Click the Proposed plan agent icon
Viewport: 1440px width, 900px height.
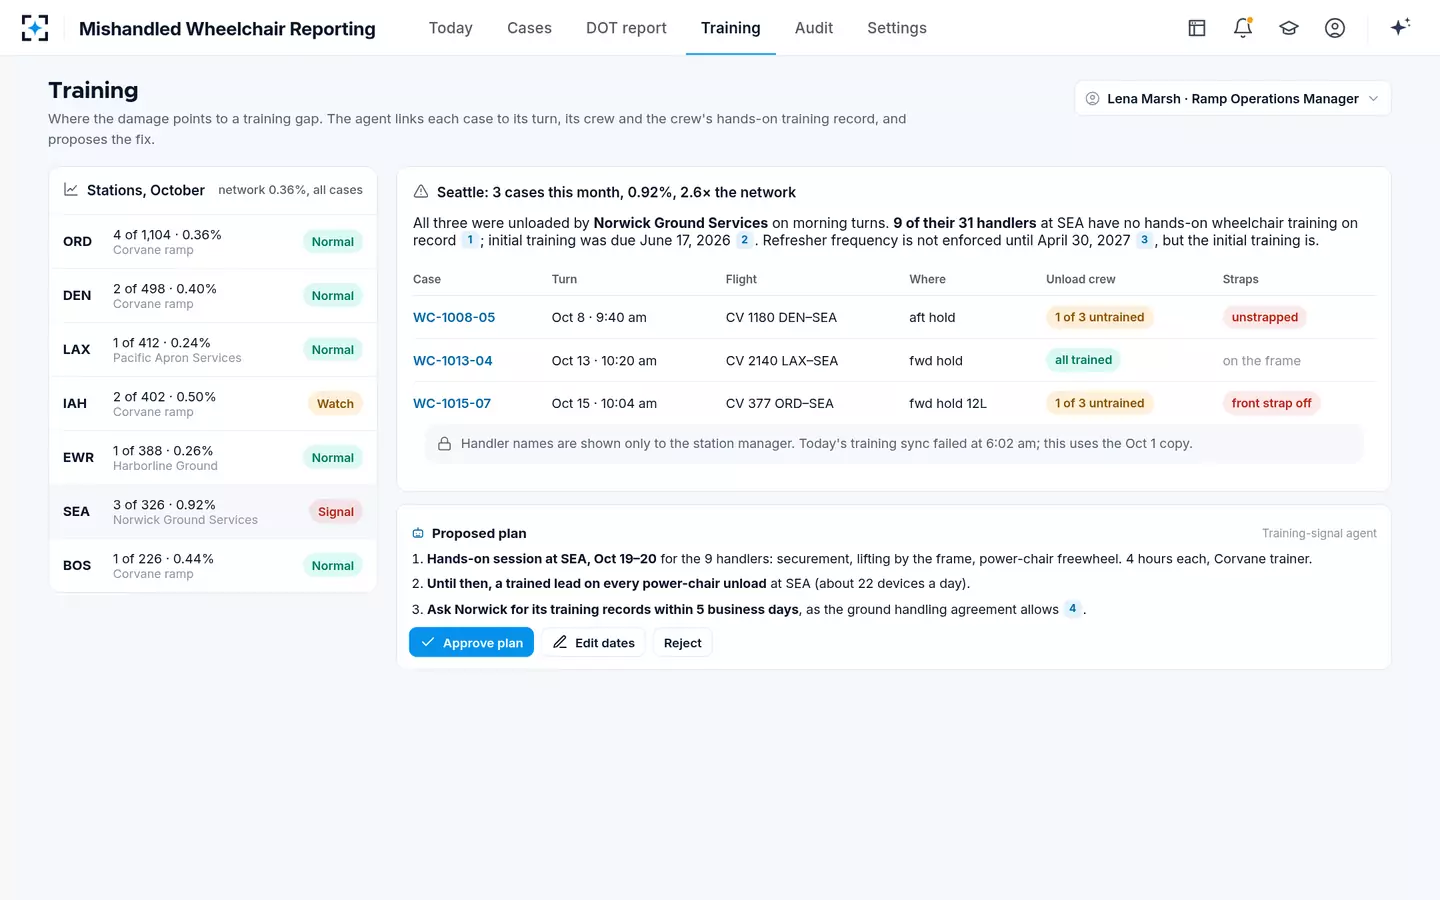[x=418, y=533]
